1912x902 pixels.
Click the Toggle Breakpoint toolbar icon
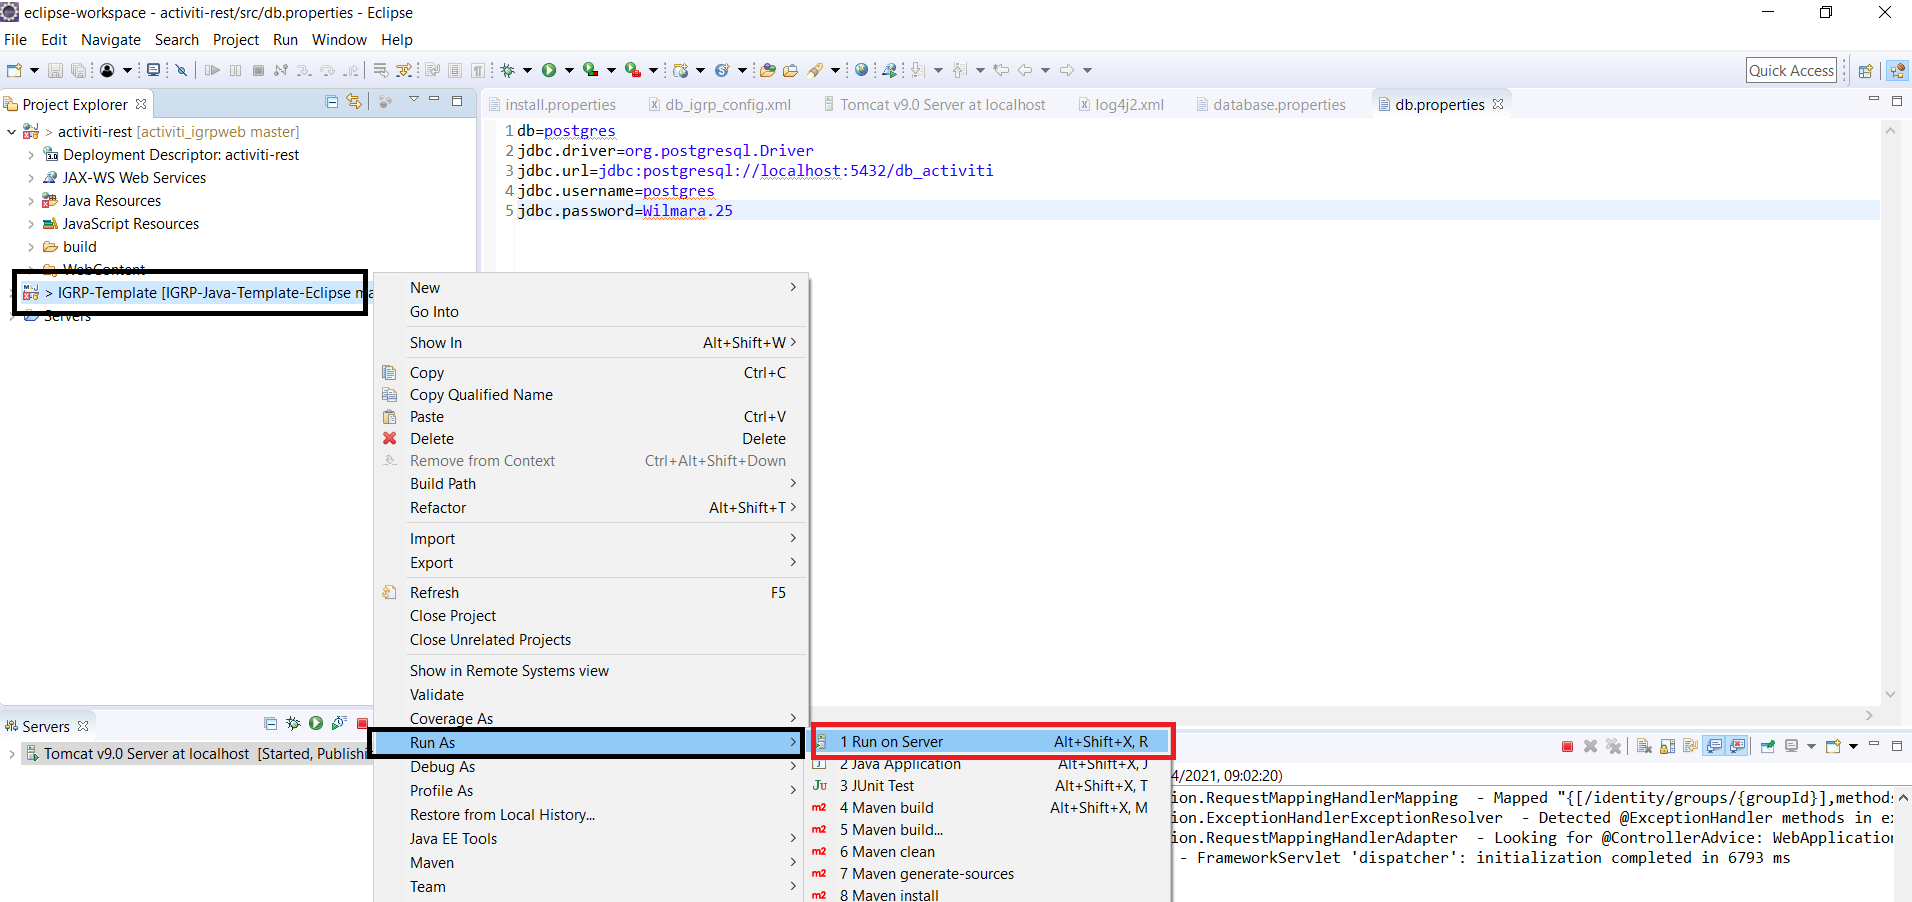(x=181, y=70)
